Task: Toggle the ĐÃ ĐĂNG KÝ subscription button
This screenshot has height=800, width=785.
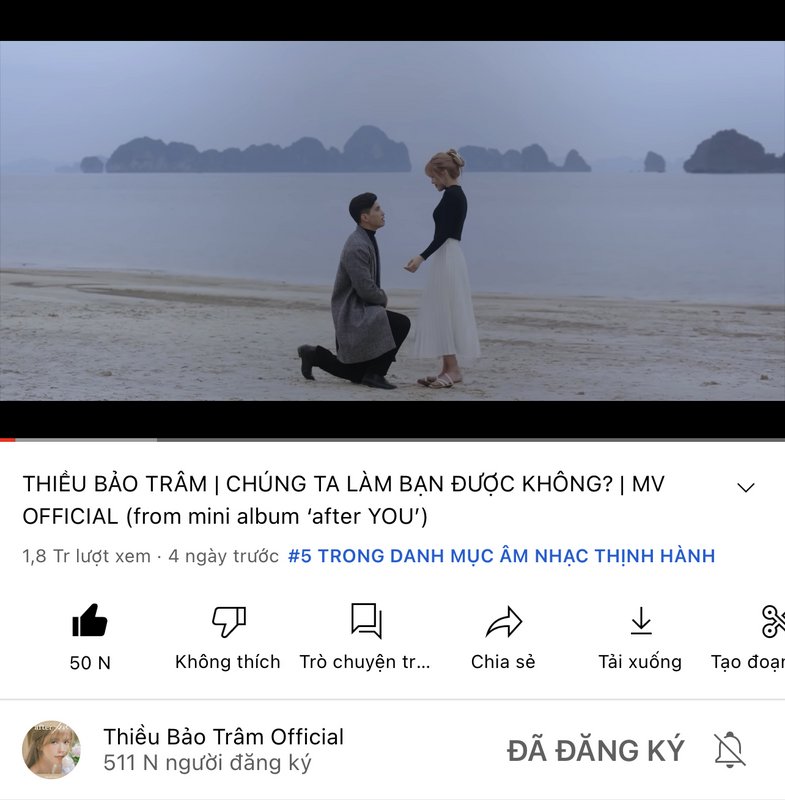Action: (x=595, y=750)
